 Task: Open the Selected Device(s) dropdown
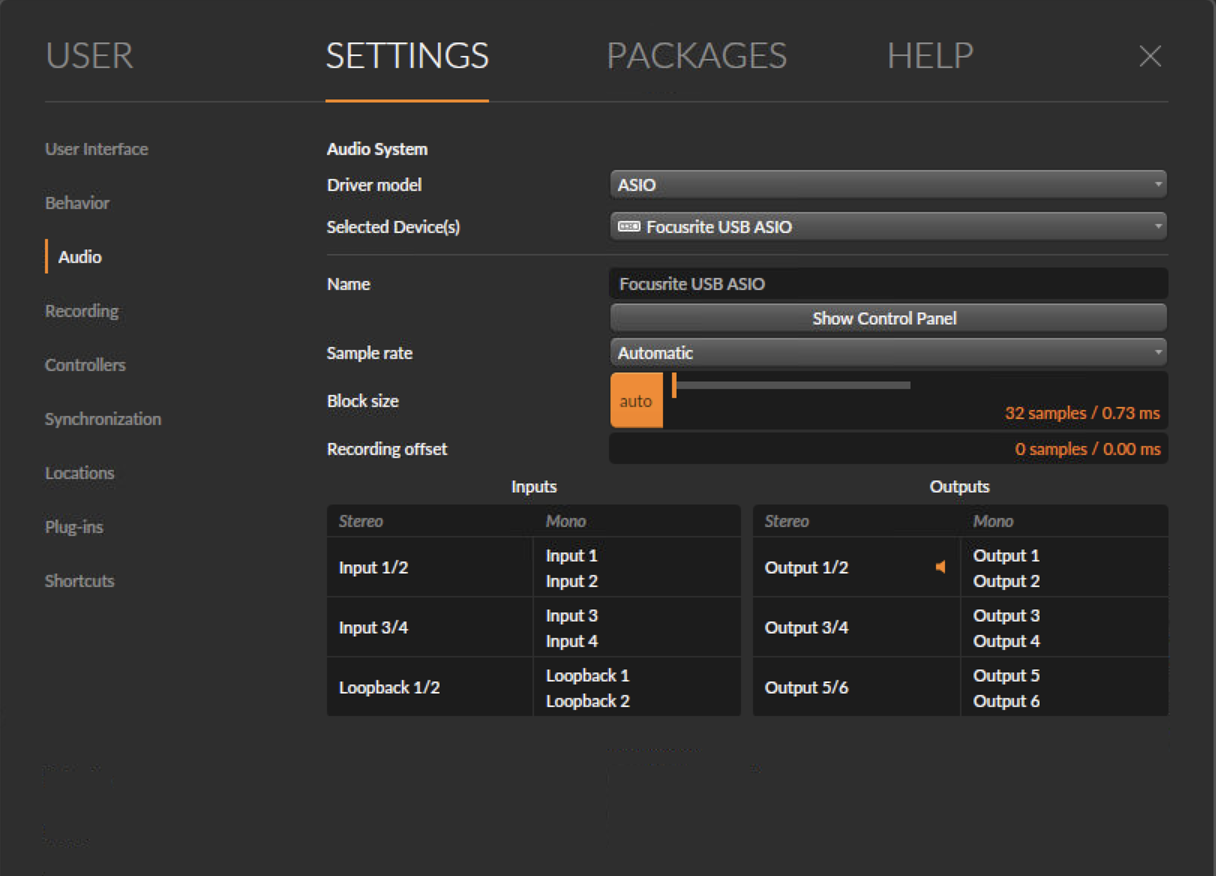(x=888, y=227)
